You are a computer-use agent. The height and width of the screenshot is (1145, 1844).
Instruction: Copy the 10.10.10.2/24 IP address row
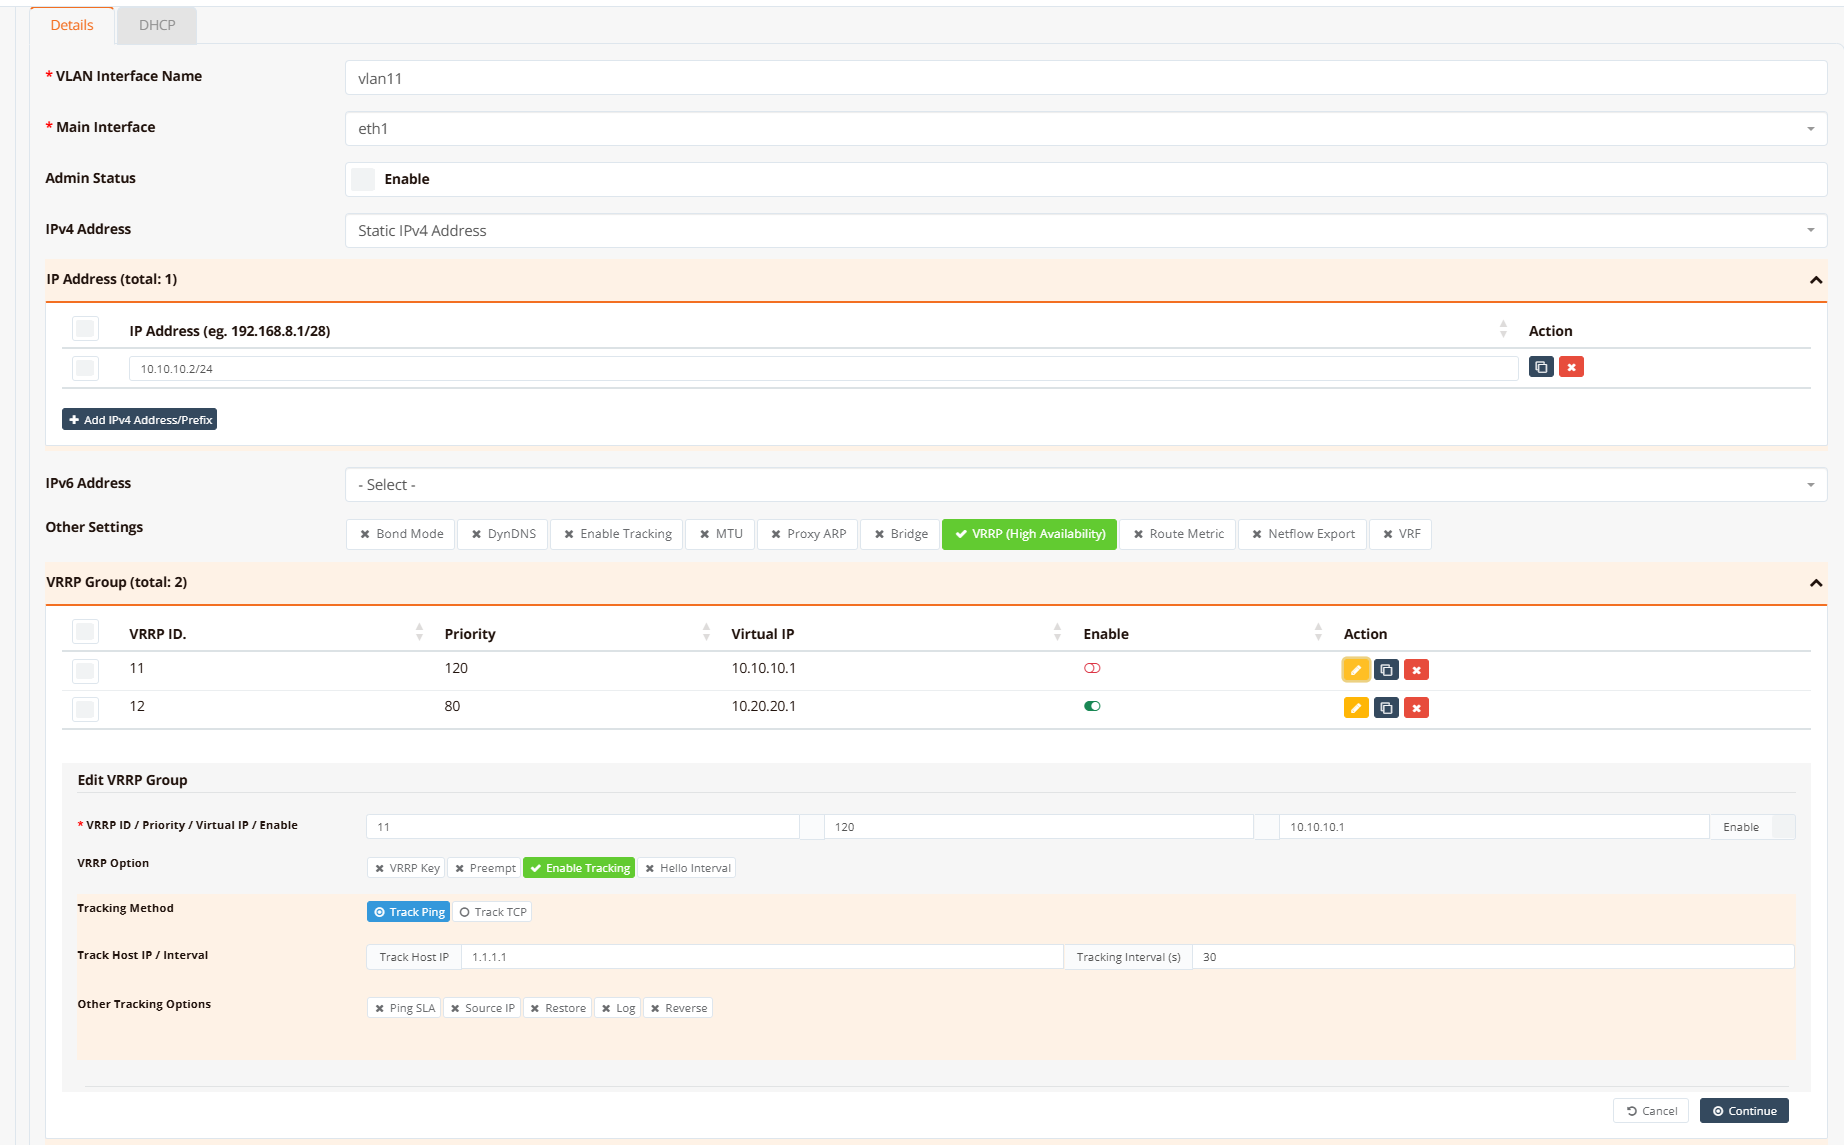coord(1541,367)
